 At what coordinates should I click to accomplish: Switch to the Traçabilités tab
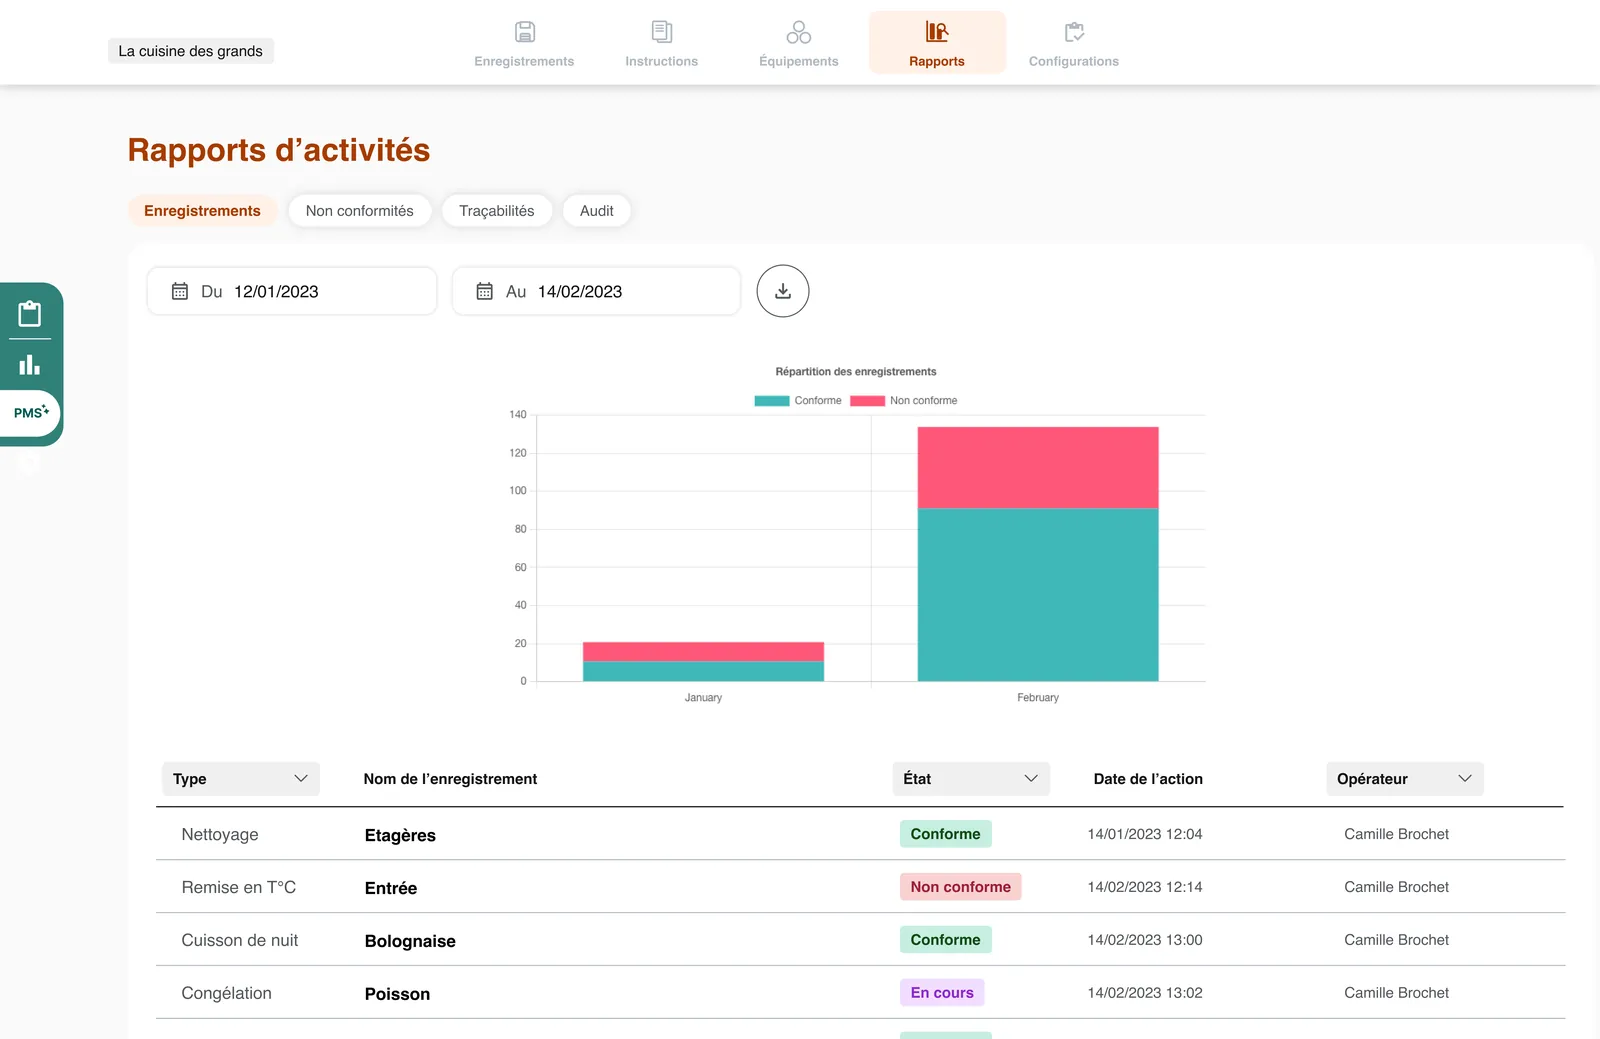[x=497, y=211]
